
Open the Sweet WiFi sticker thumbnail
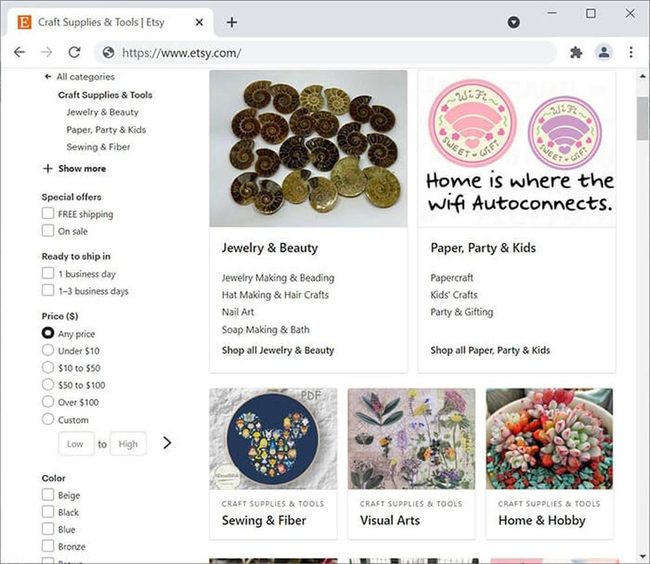[x=517, y=149]
